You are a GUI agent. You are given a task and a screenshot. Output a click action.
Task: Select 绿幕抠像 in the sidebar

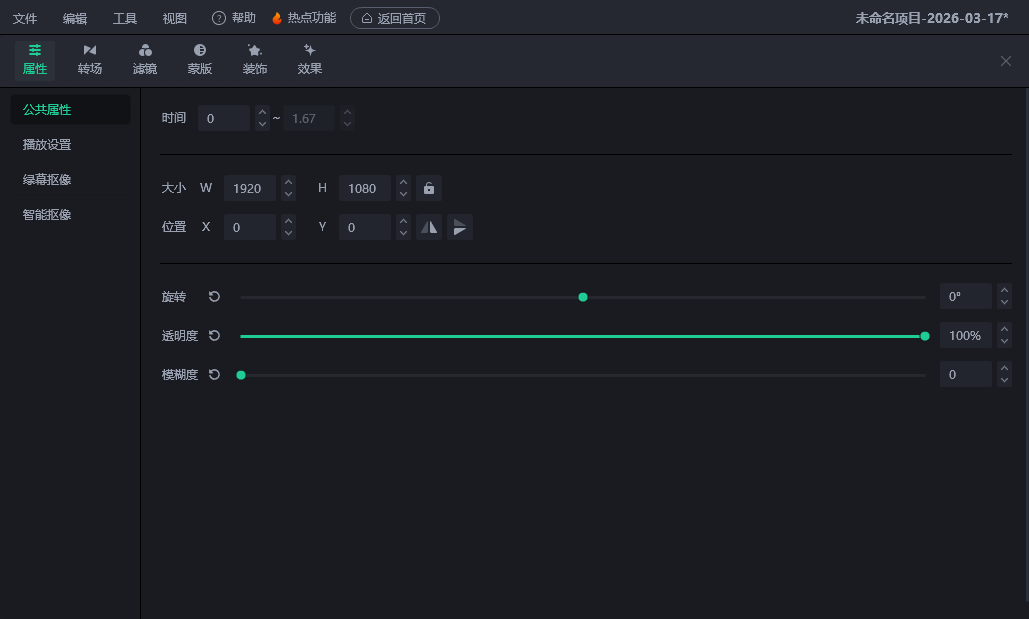tap(47, 180)
